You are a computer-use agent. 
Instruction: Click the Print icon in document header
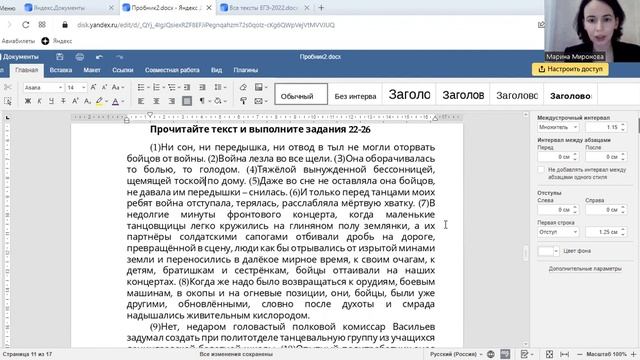pos(80,57)
